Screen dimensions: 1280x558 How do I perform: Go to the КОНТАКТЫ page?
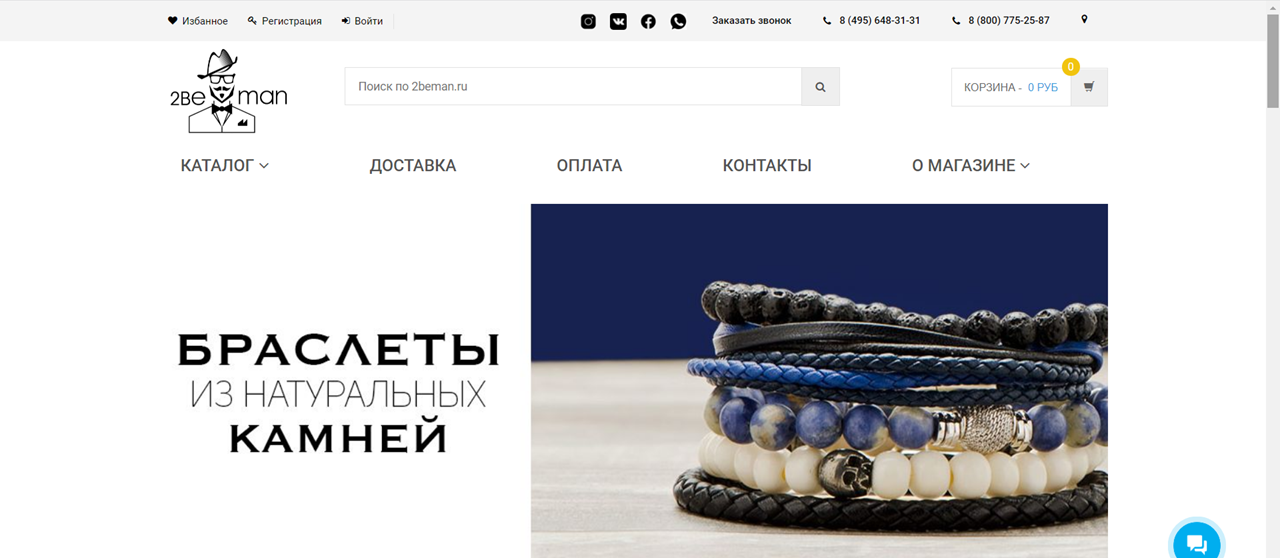point(767,166)
